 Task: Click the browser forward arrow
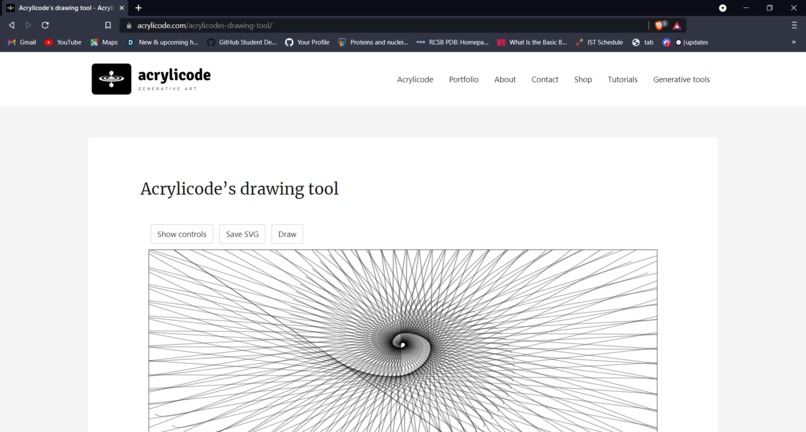pos(28,25)
